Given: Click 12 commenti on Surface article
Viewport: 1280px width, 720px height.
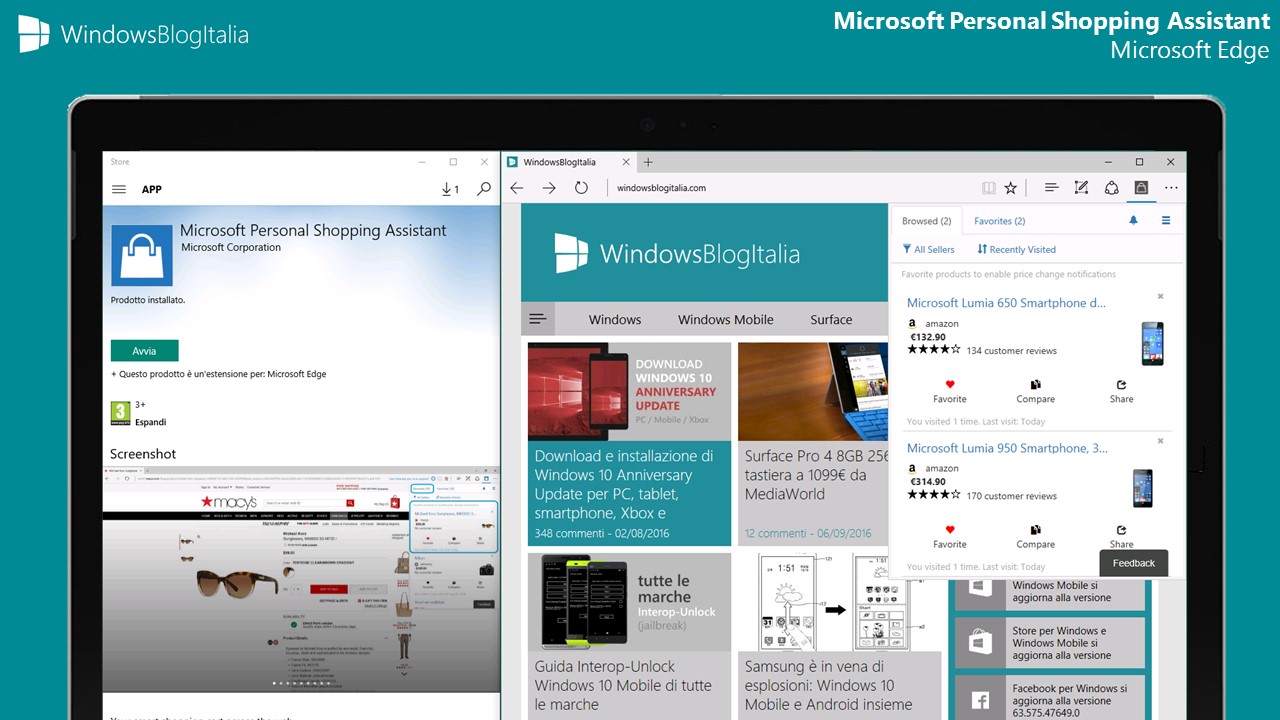Looking at the screenshot, I should point(808,534).
